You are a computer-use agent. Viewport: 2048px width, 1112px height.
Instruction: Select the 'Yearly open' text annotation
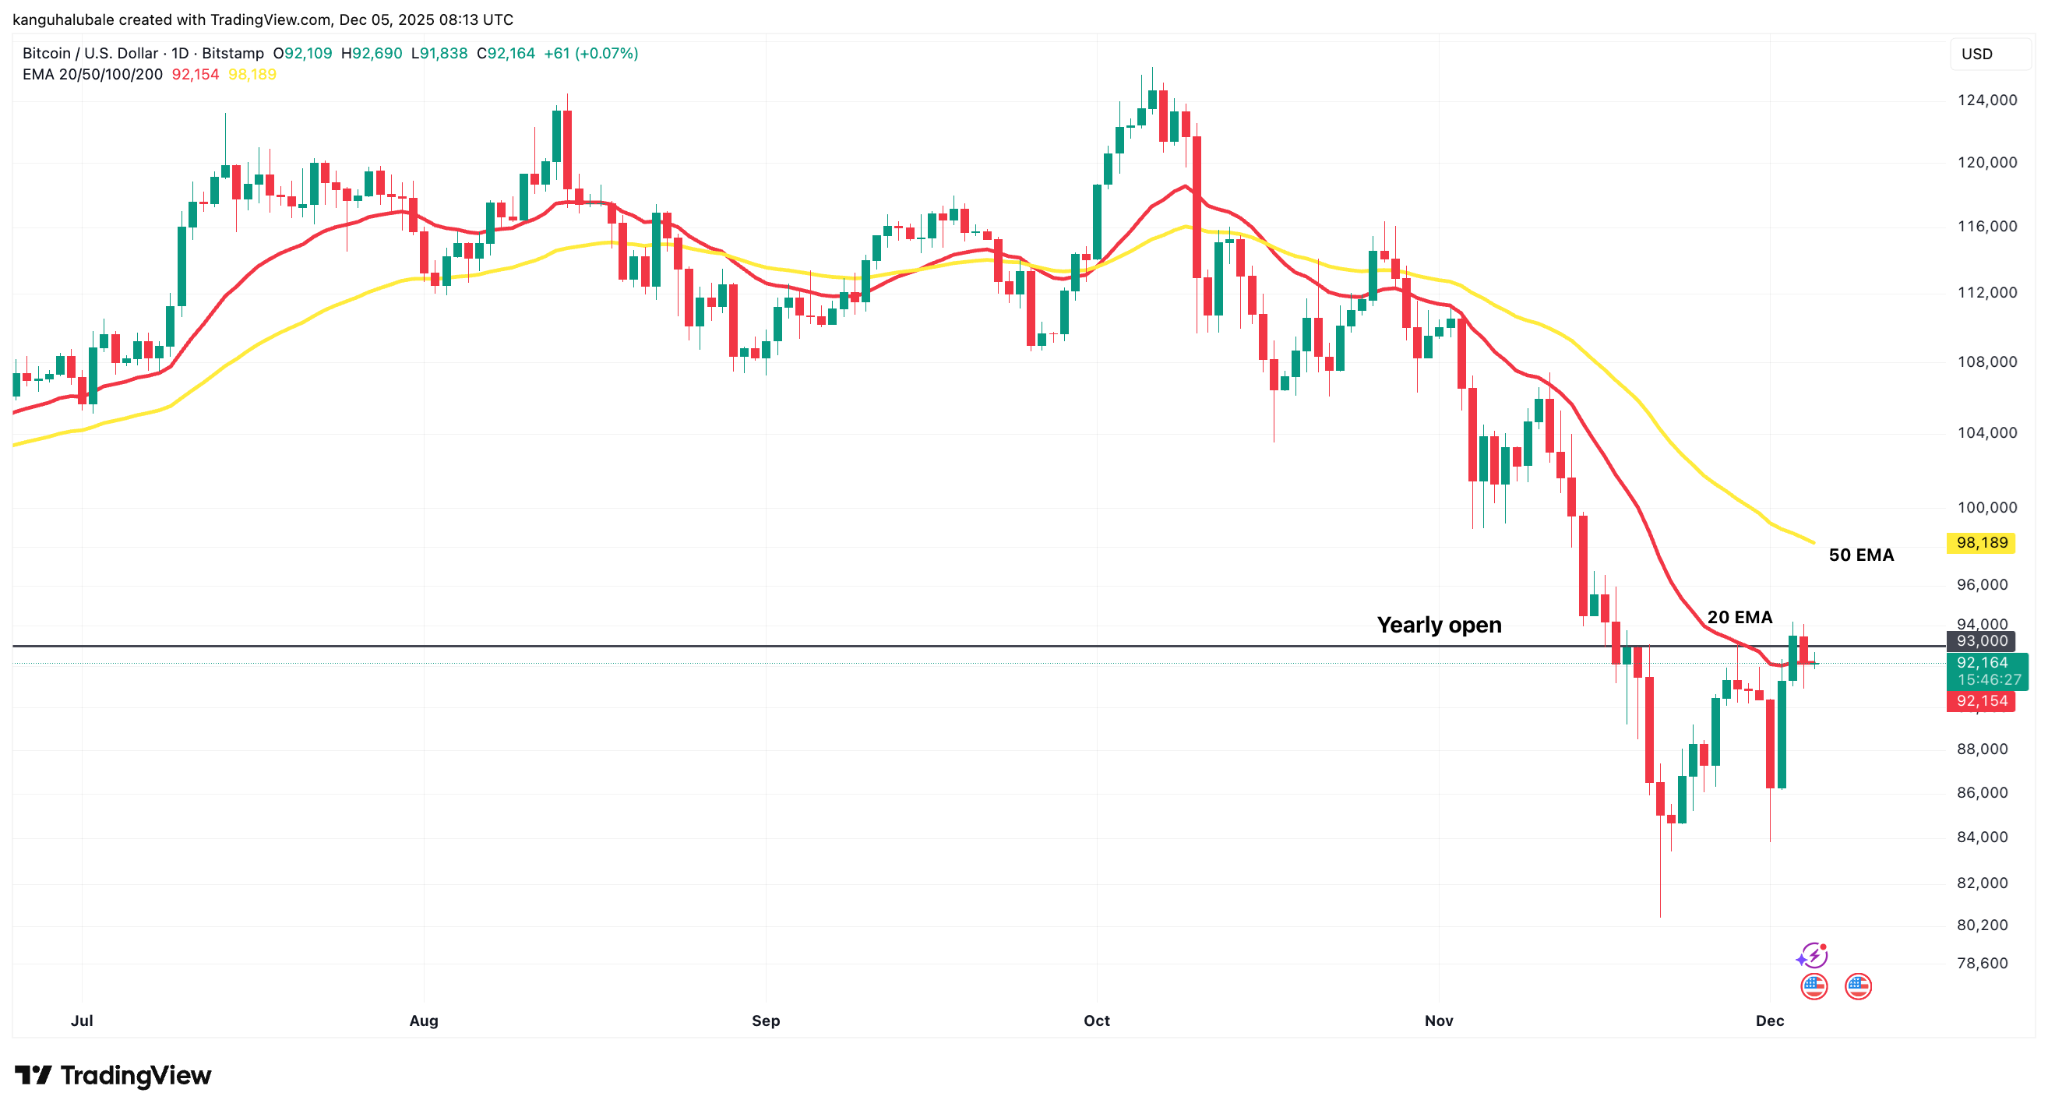(x=1439, y=625)
